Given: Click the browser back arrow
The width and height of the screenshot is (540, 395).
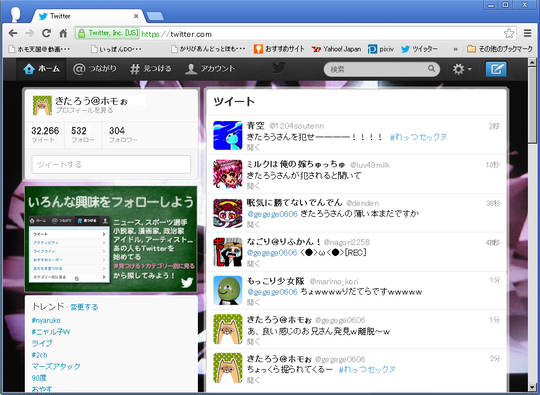Looking at the screenshot, I should (x=13, y=33).
